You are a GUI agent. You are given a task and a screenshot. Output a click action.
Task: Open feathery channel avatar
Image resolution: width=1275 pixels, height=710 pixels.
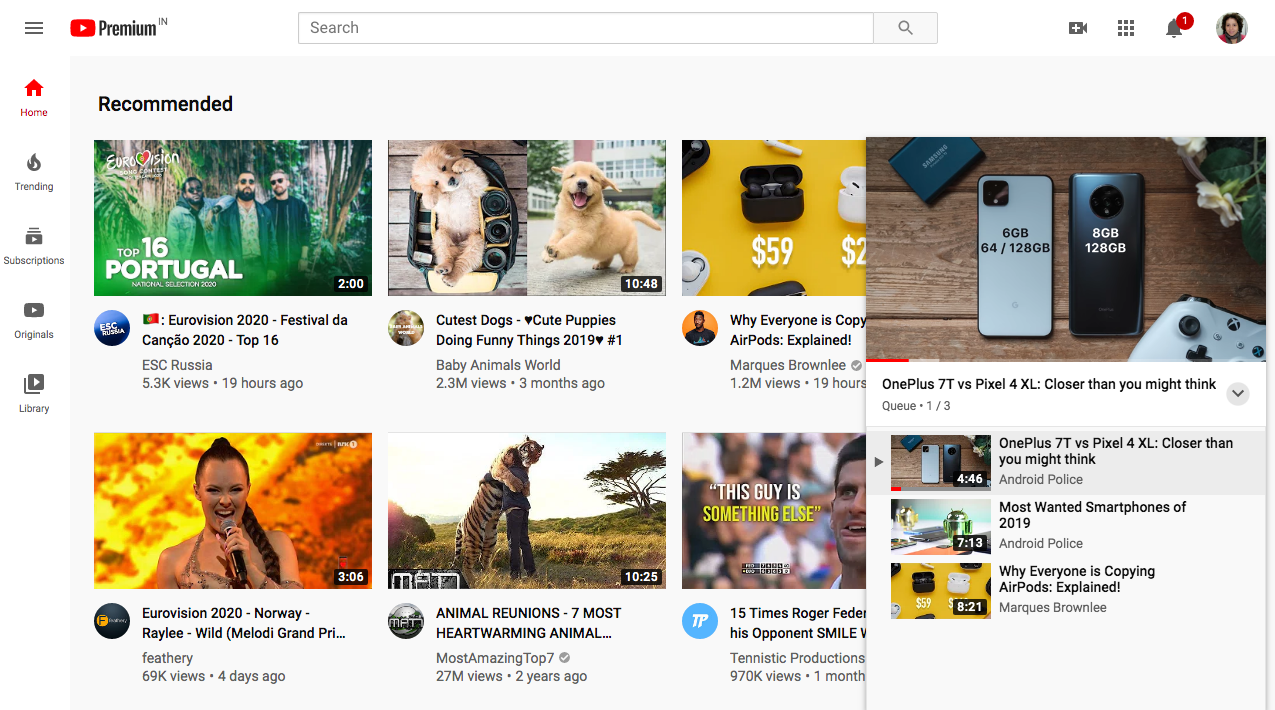(112, 621)
